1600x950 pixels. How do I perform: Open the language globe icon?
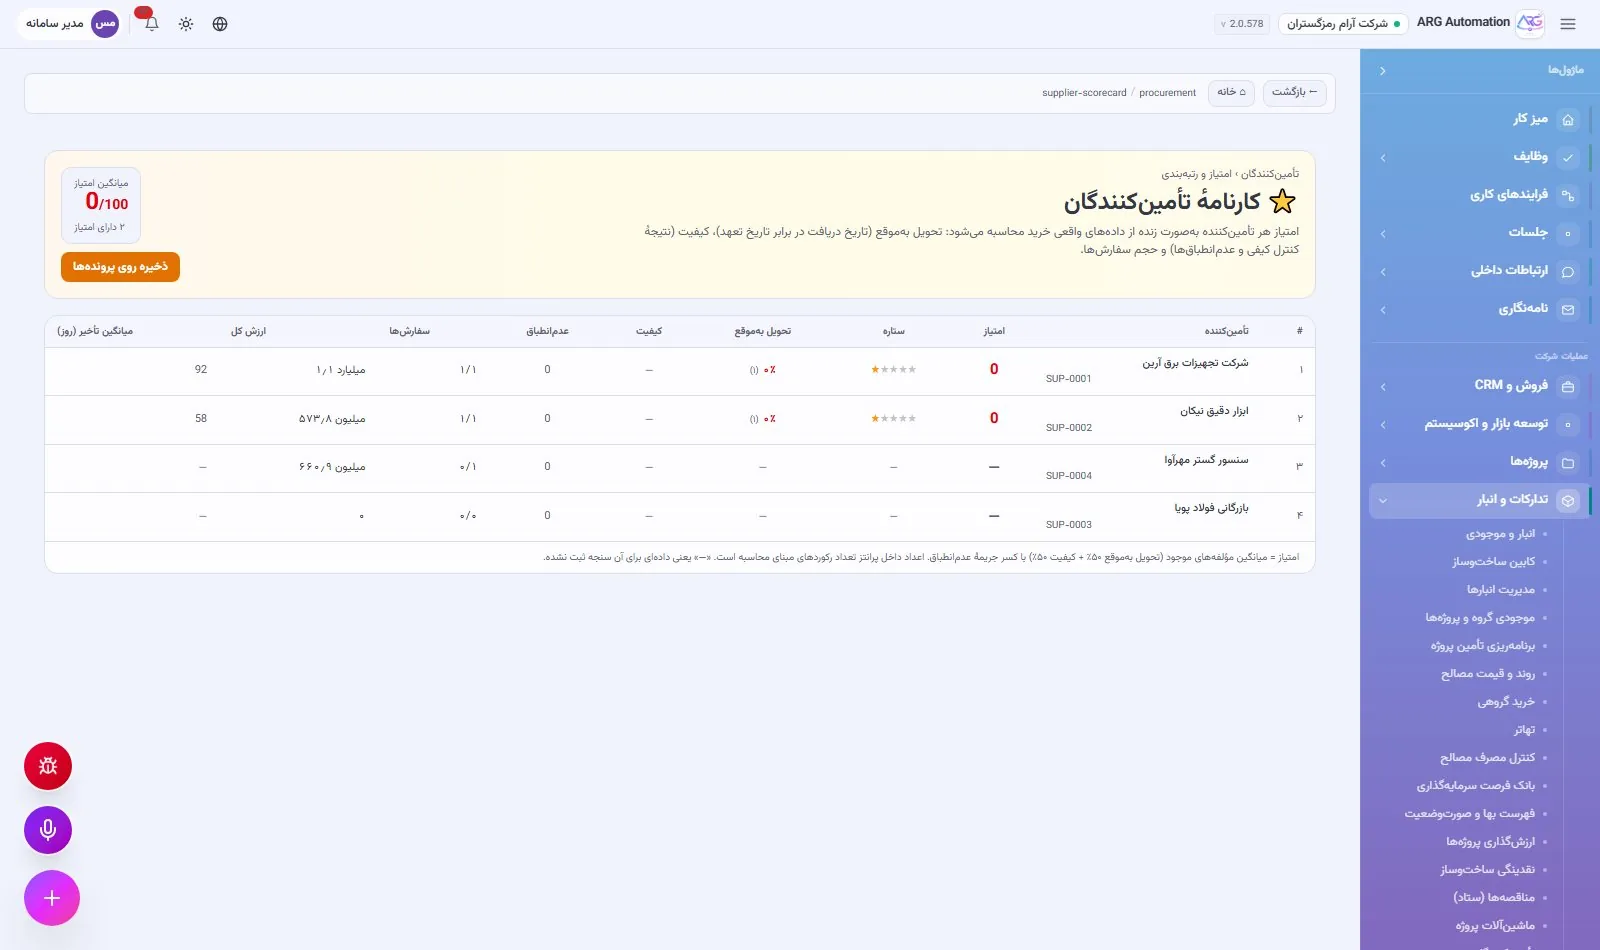[220, 24]
